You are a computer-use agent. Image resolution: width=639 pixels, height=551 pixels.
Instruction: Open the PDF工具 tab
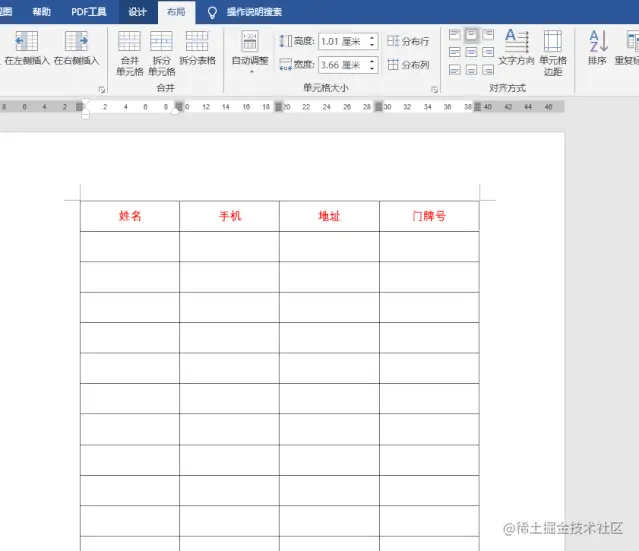(x=89, y=12)
